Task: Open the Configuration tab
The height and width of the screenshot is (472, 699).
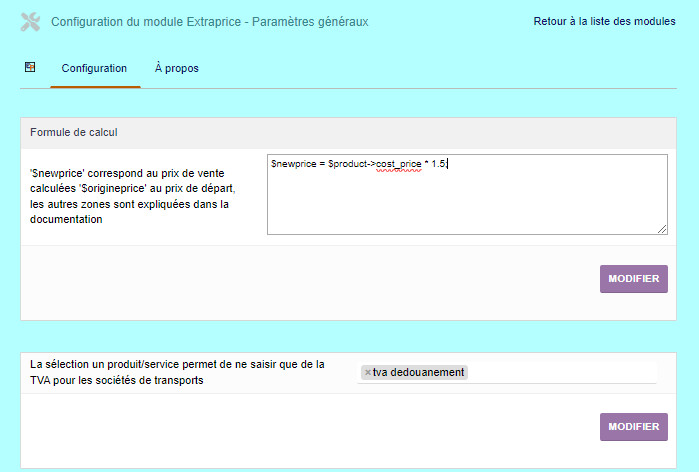Action: click(95, 68)
